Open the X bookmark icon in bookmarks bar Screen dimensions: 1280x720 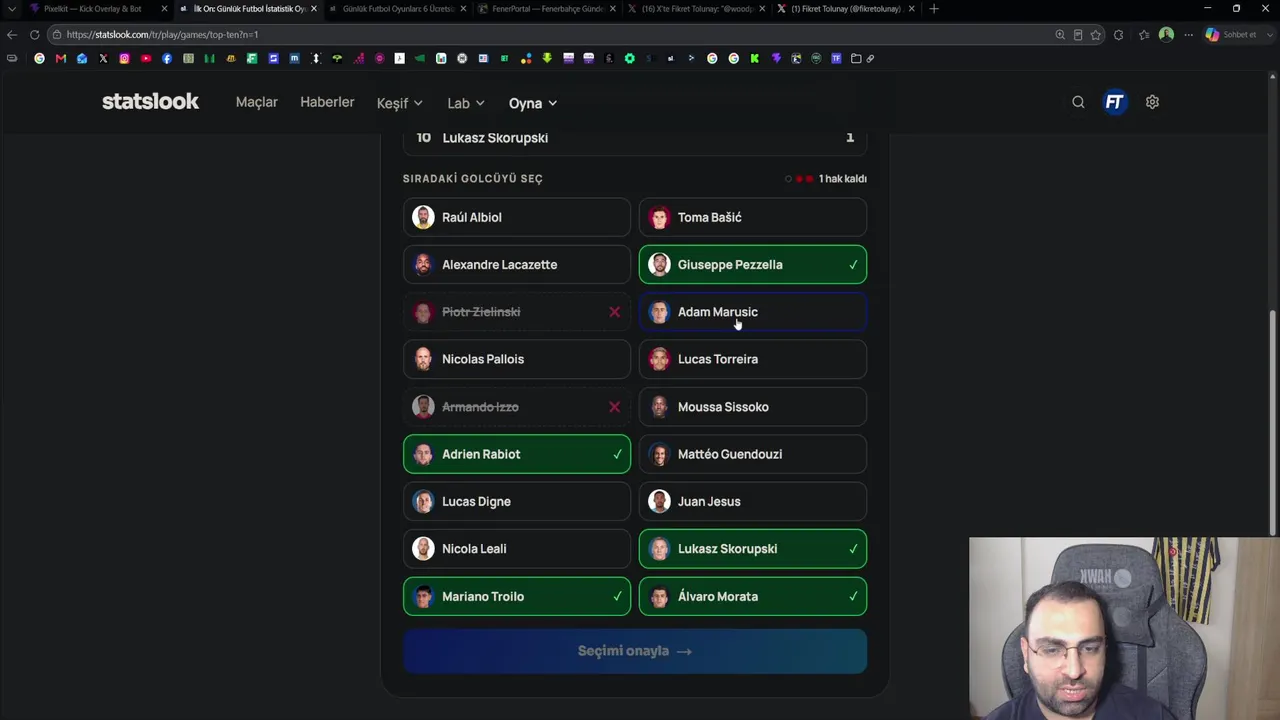point(103,58)
